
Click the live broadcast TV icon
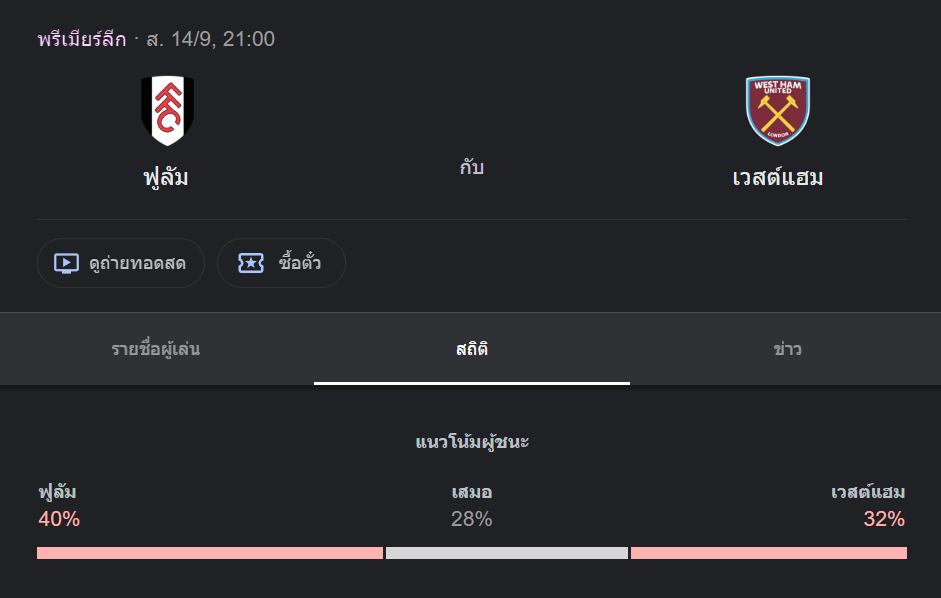point(67,264)
